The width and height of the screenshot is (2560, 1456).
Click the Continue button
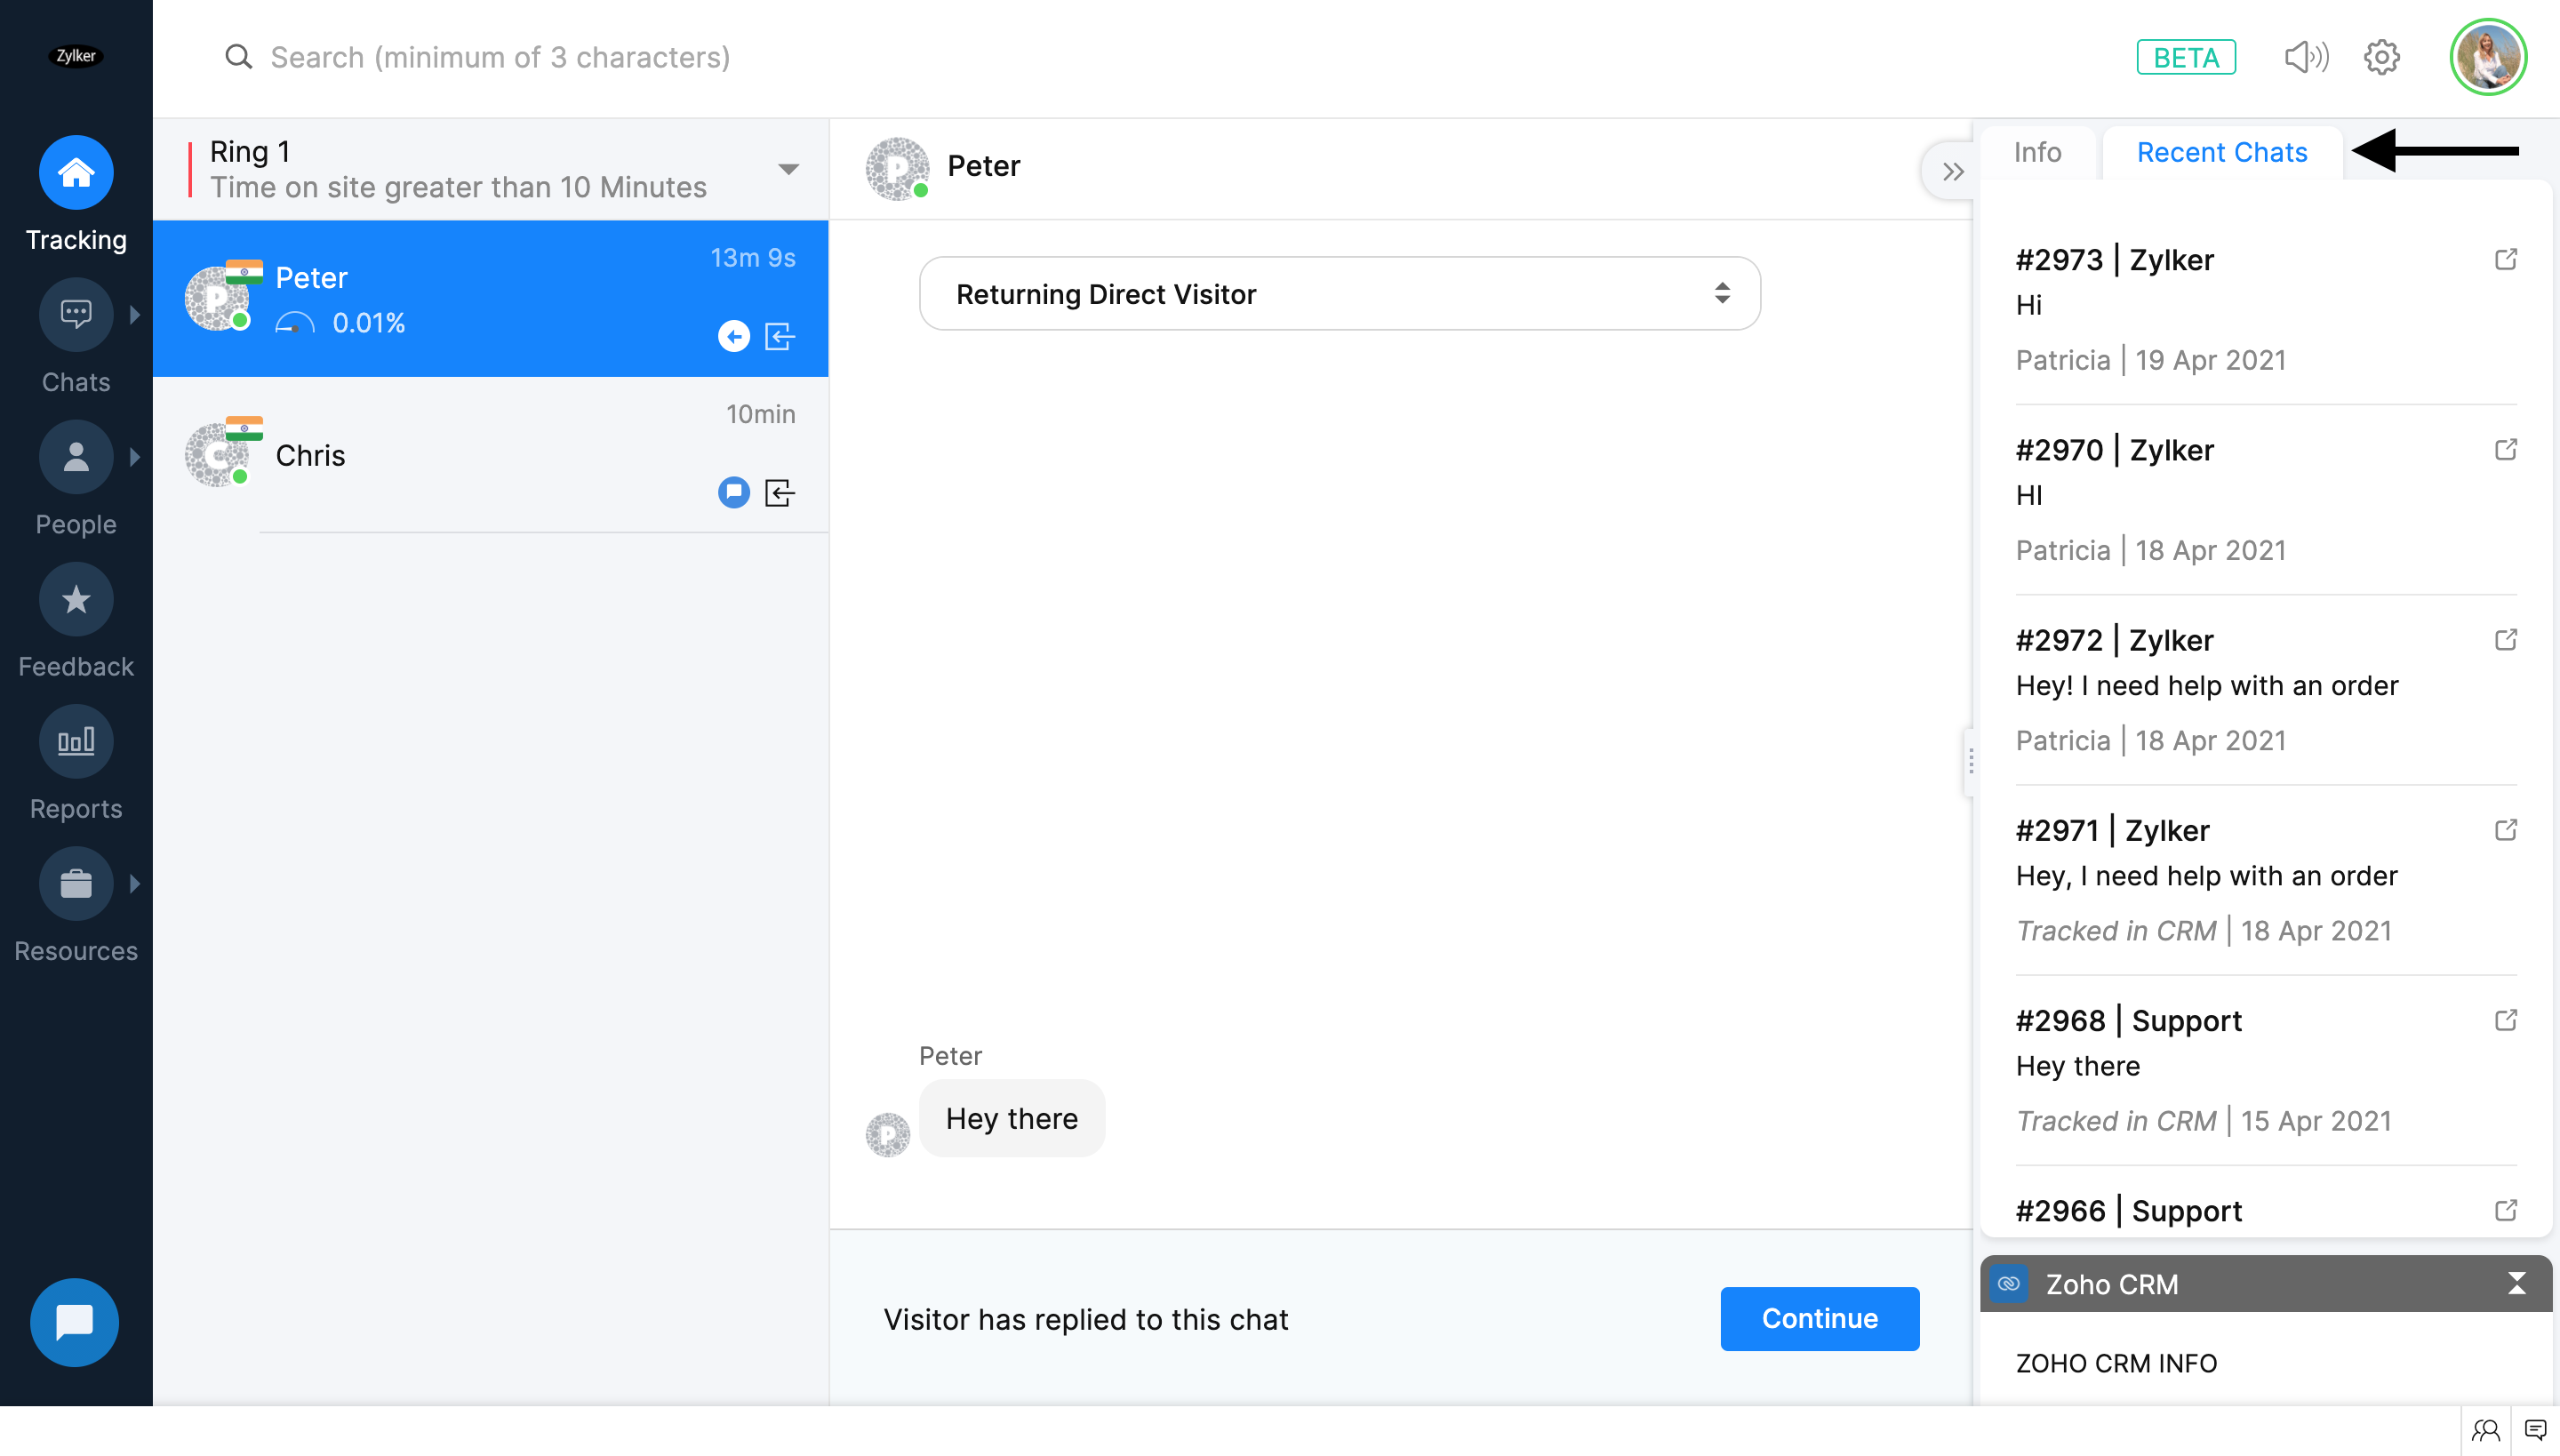pyautogui.click(x=1819, y=1318)
